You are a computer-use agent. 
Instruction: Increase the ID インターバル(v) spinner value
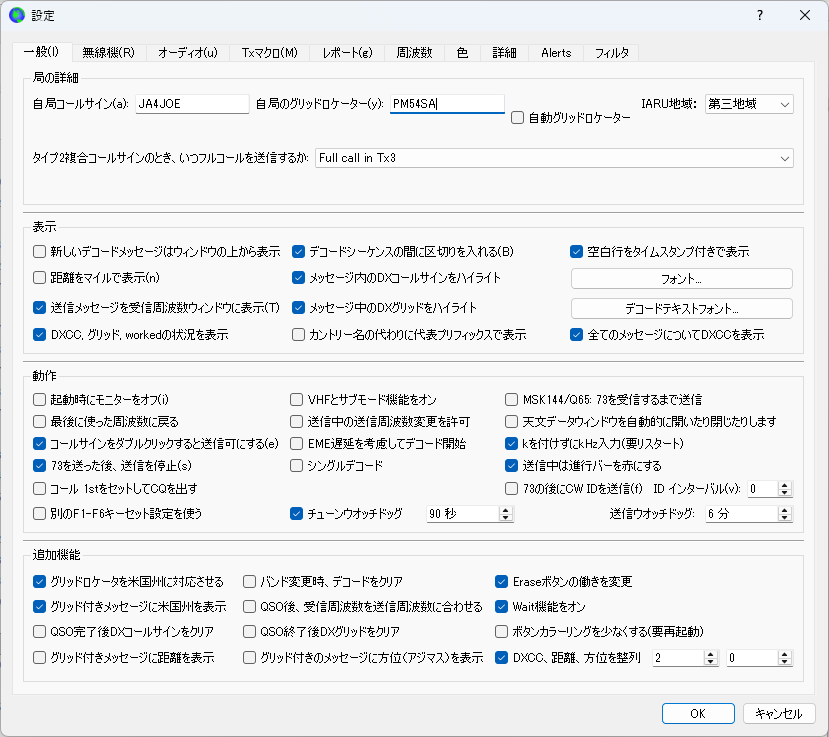pos(785,485)
